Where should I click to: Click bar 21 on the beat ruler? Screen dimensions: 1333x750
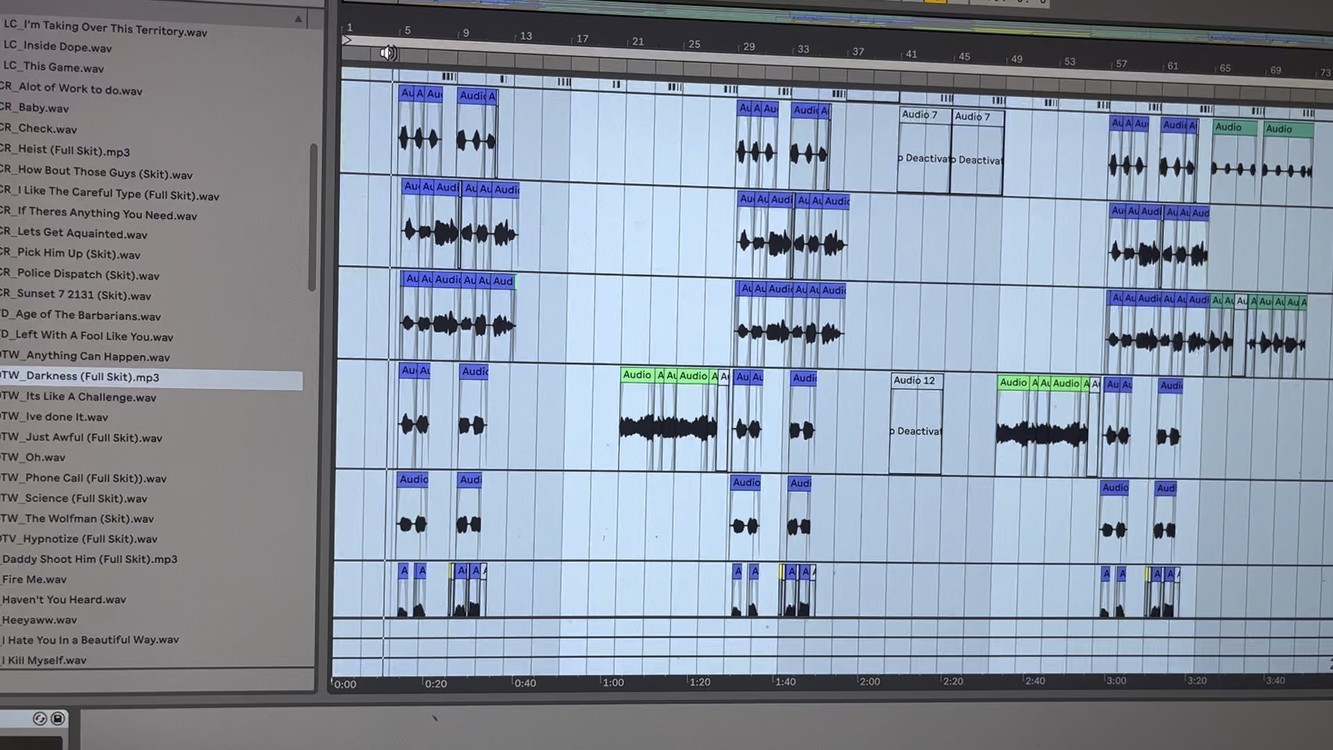(x=637, y=42)
